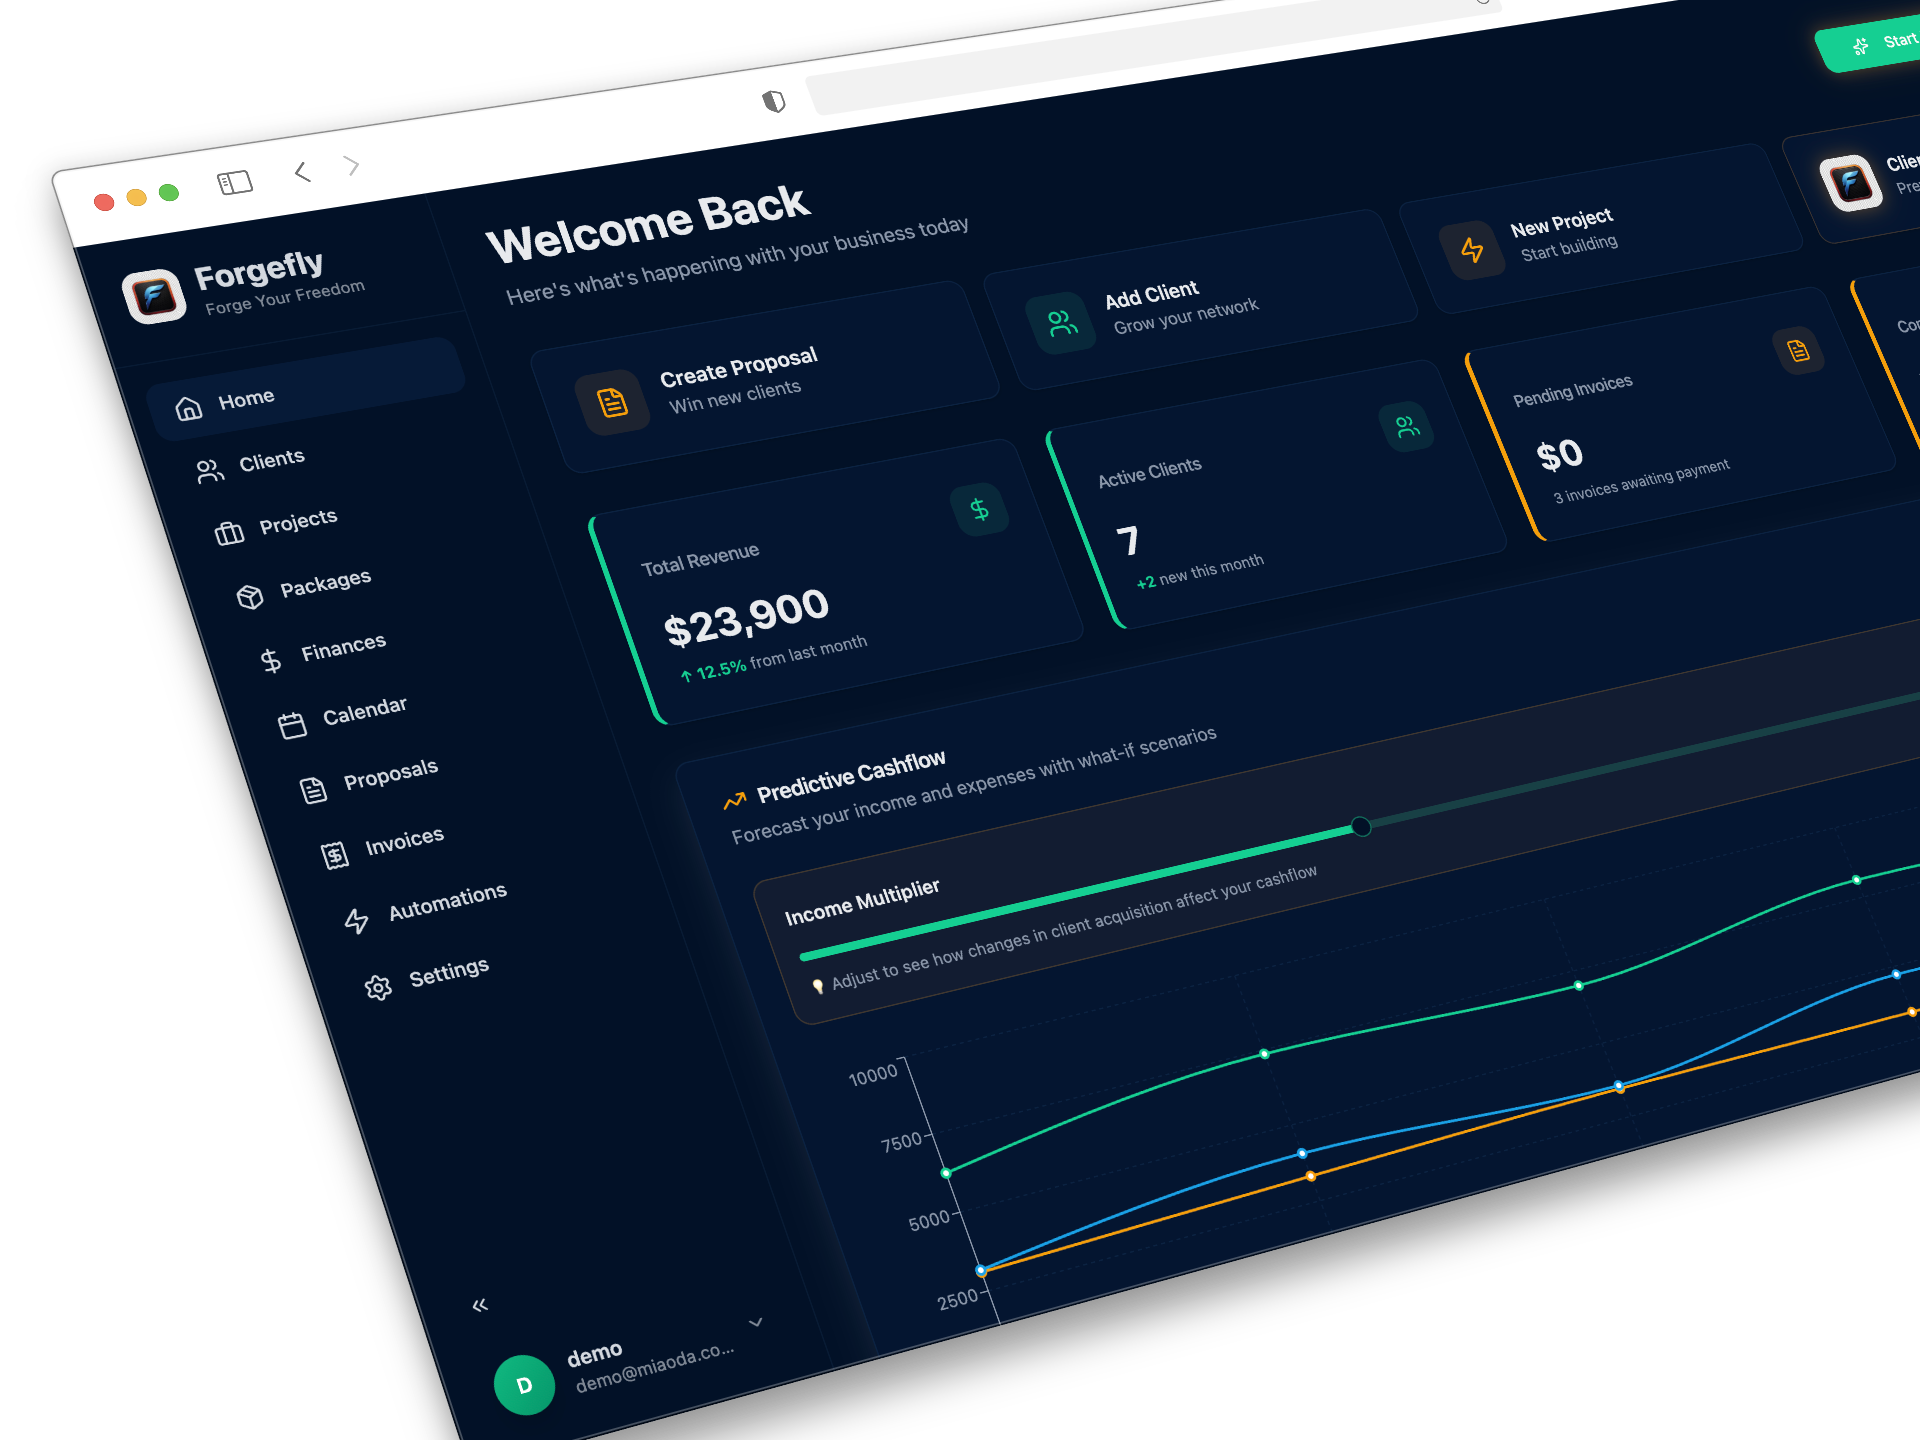Click the browser back arrow
Viewport: 1920px width, 1440px height.
coord(303,172)
